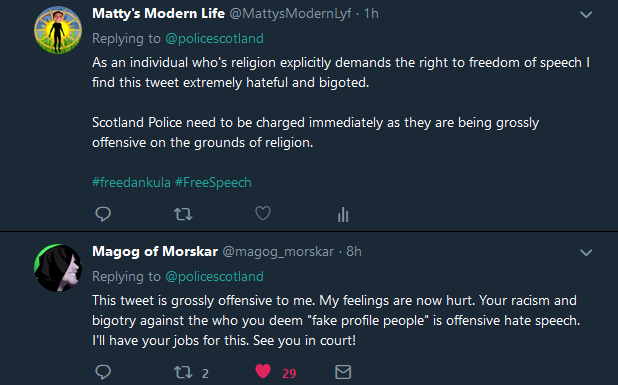Image resolution: width=618 pixels, height=385 pixels.
Task: Retweet Matty's Modern Life tweet
Action: pyautogui.click(x=183, y=214)
